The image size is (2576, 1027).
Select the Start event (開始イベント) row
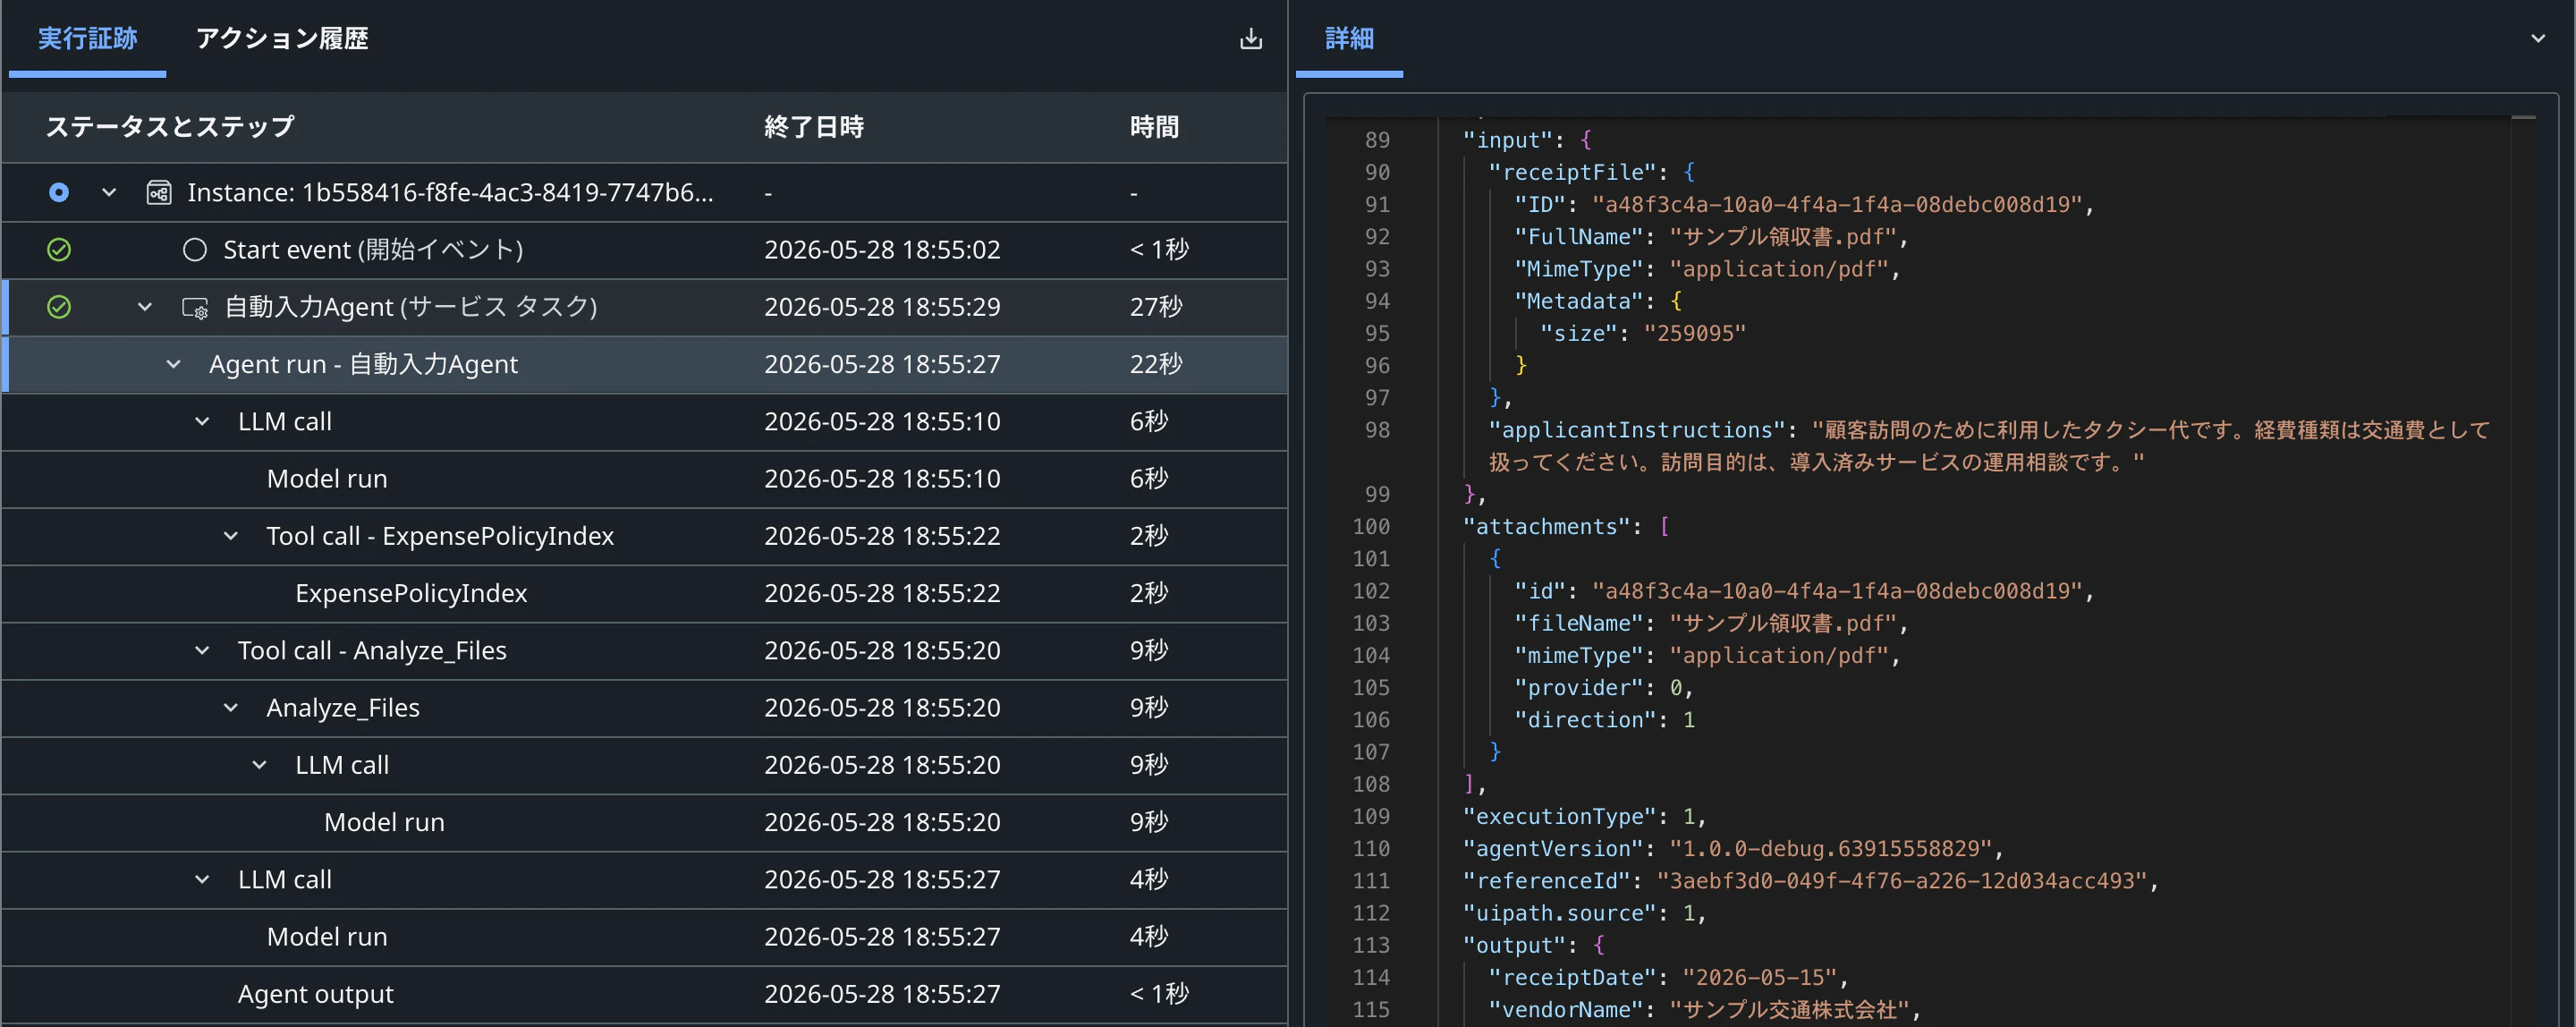click(x=644, y=250)
